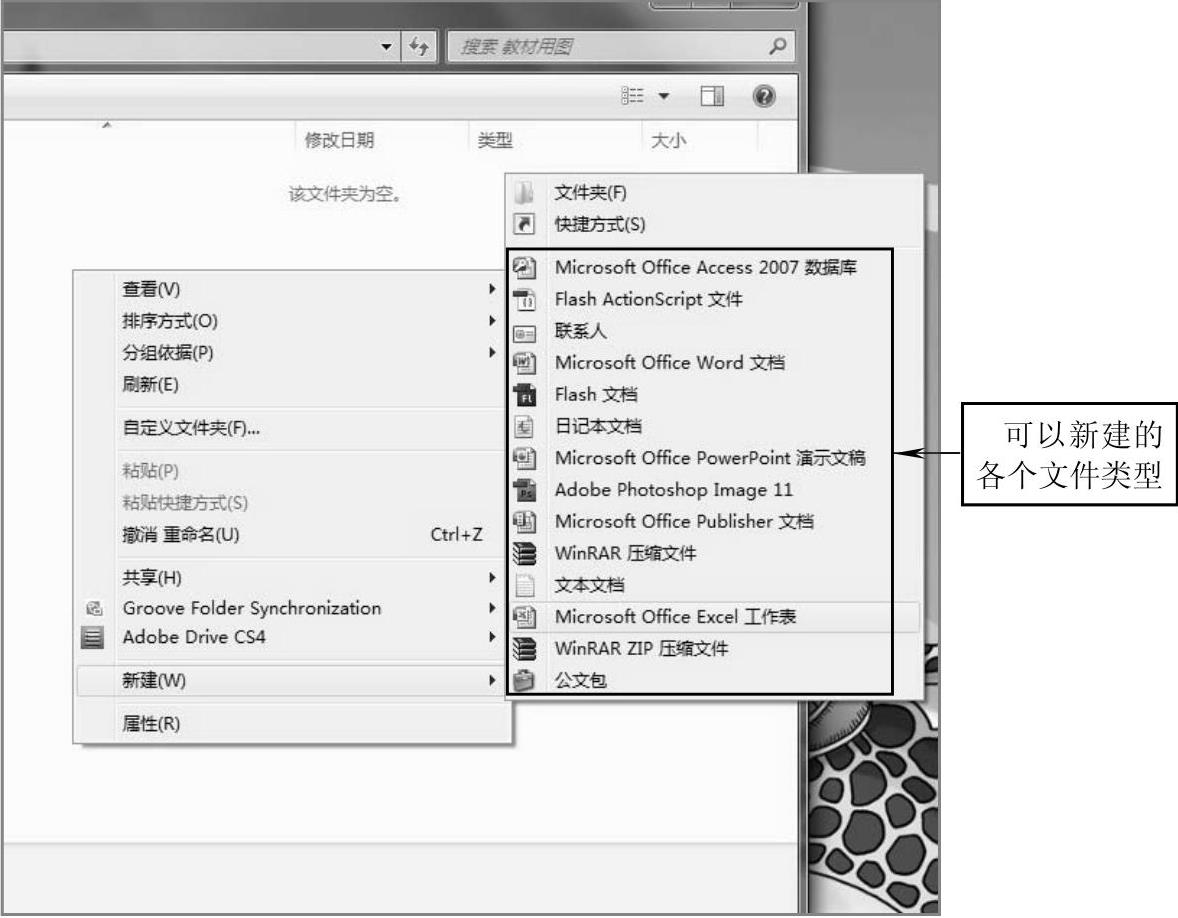Create Microsoft Office Publisher 文档
This screenshot has height=918, width=1178.
click(714, 521)
